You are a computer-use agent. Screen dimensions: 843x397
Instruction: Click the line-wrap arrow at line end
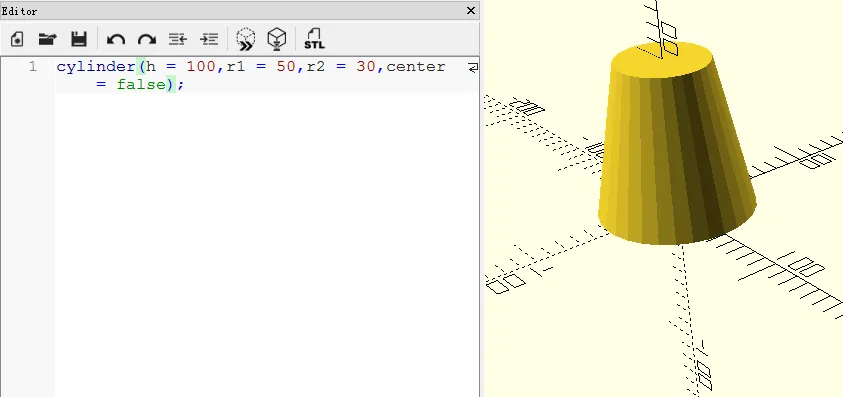(x=473, y=67)
